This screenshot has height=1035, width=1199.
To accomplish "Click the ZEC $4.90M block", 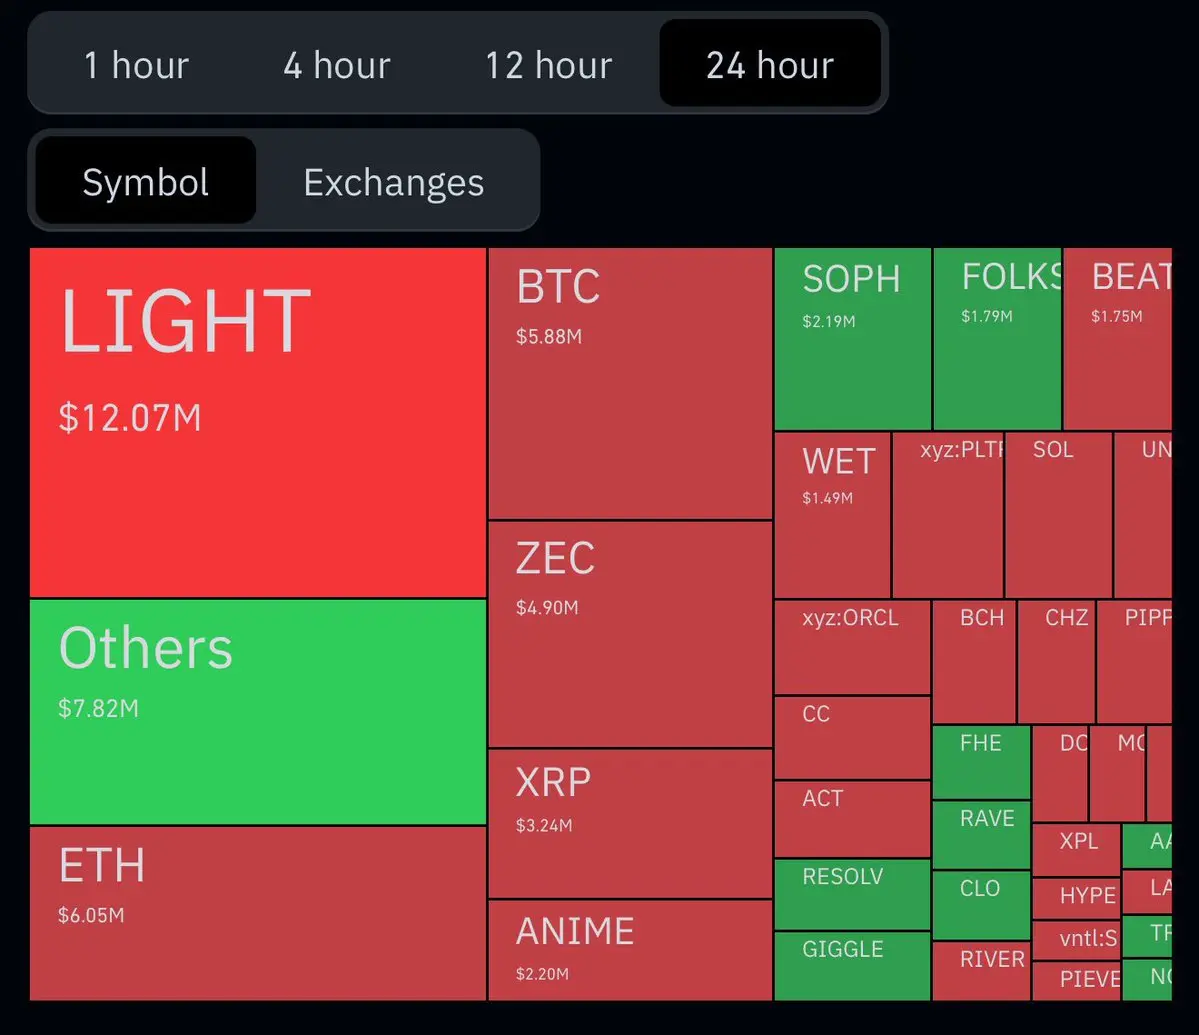I will coord(630,634).
